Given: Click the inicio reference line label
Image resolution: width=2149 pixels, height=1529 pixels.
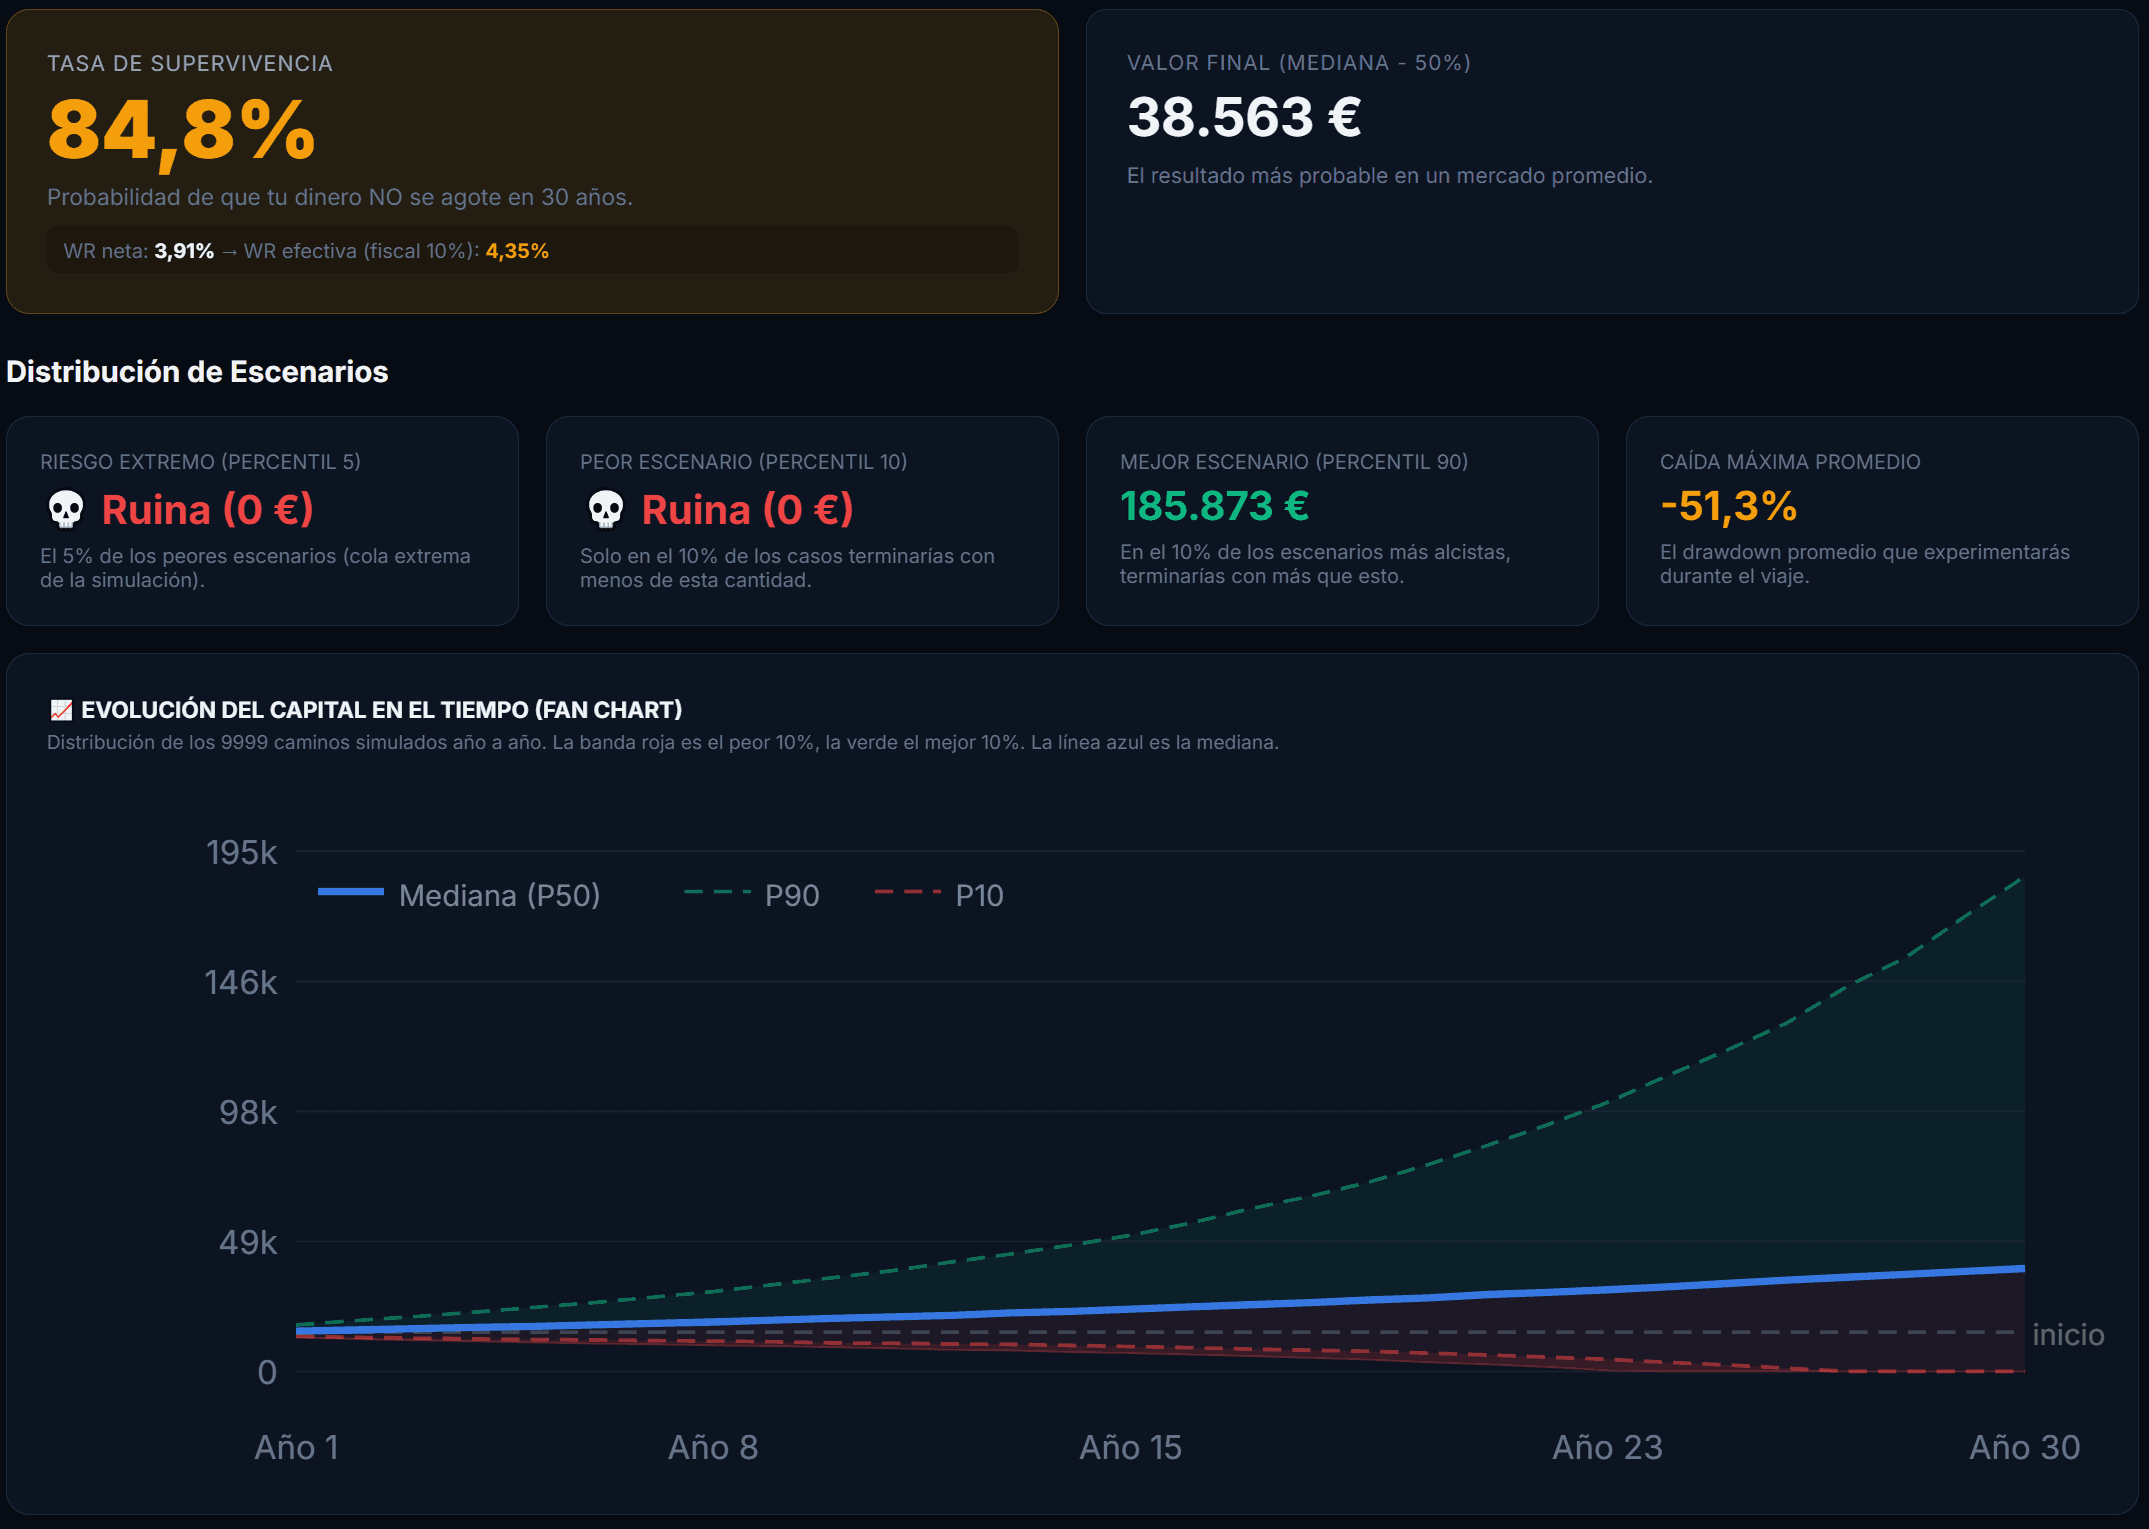Looking at the screenshot, I should coord(2068,1335).
